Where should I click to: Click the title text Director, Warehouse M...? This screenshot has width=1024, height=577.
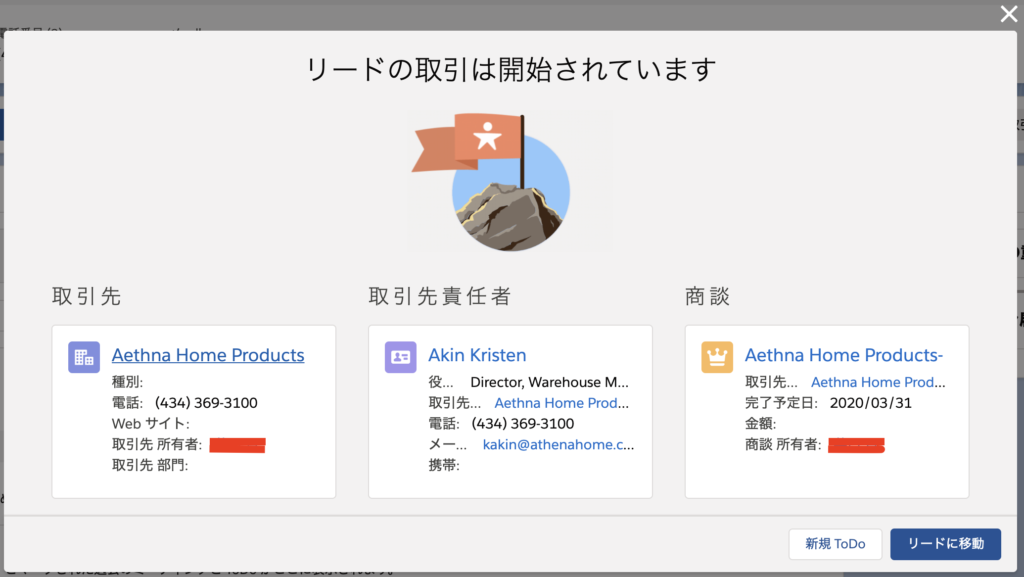549,382
